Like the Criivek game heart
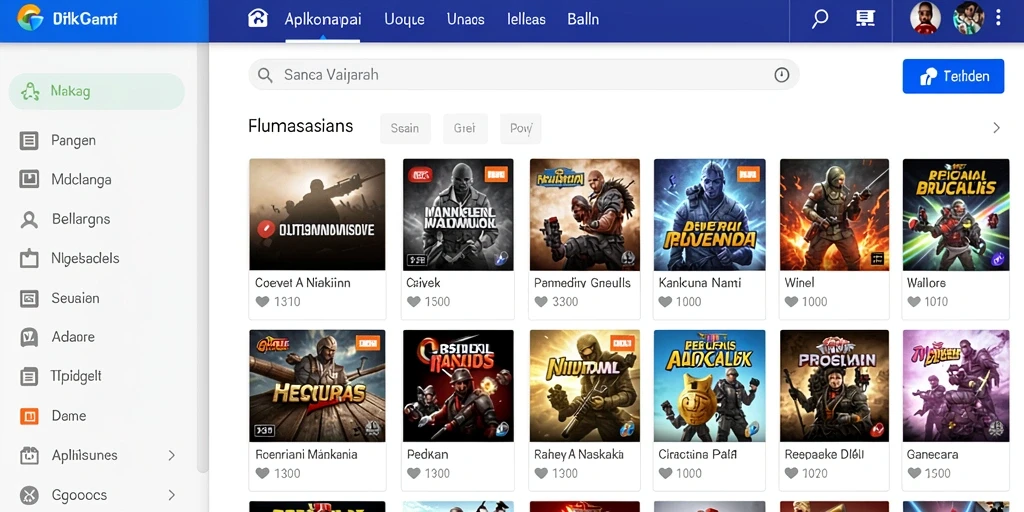This screenshot has width=1024, height=512. (413, 302)
